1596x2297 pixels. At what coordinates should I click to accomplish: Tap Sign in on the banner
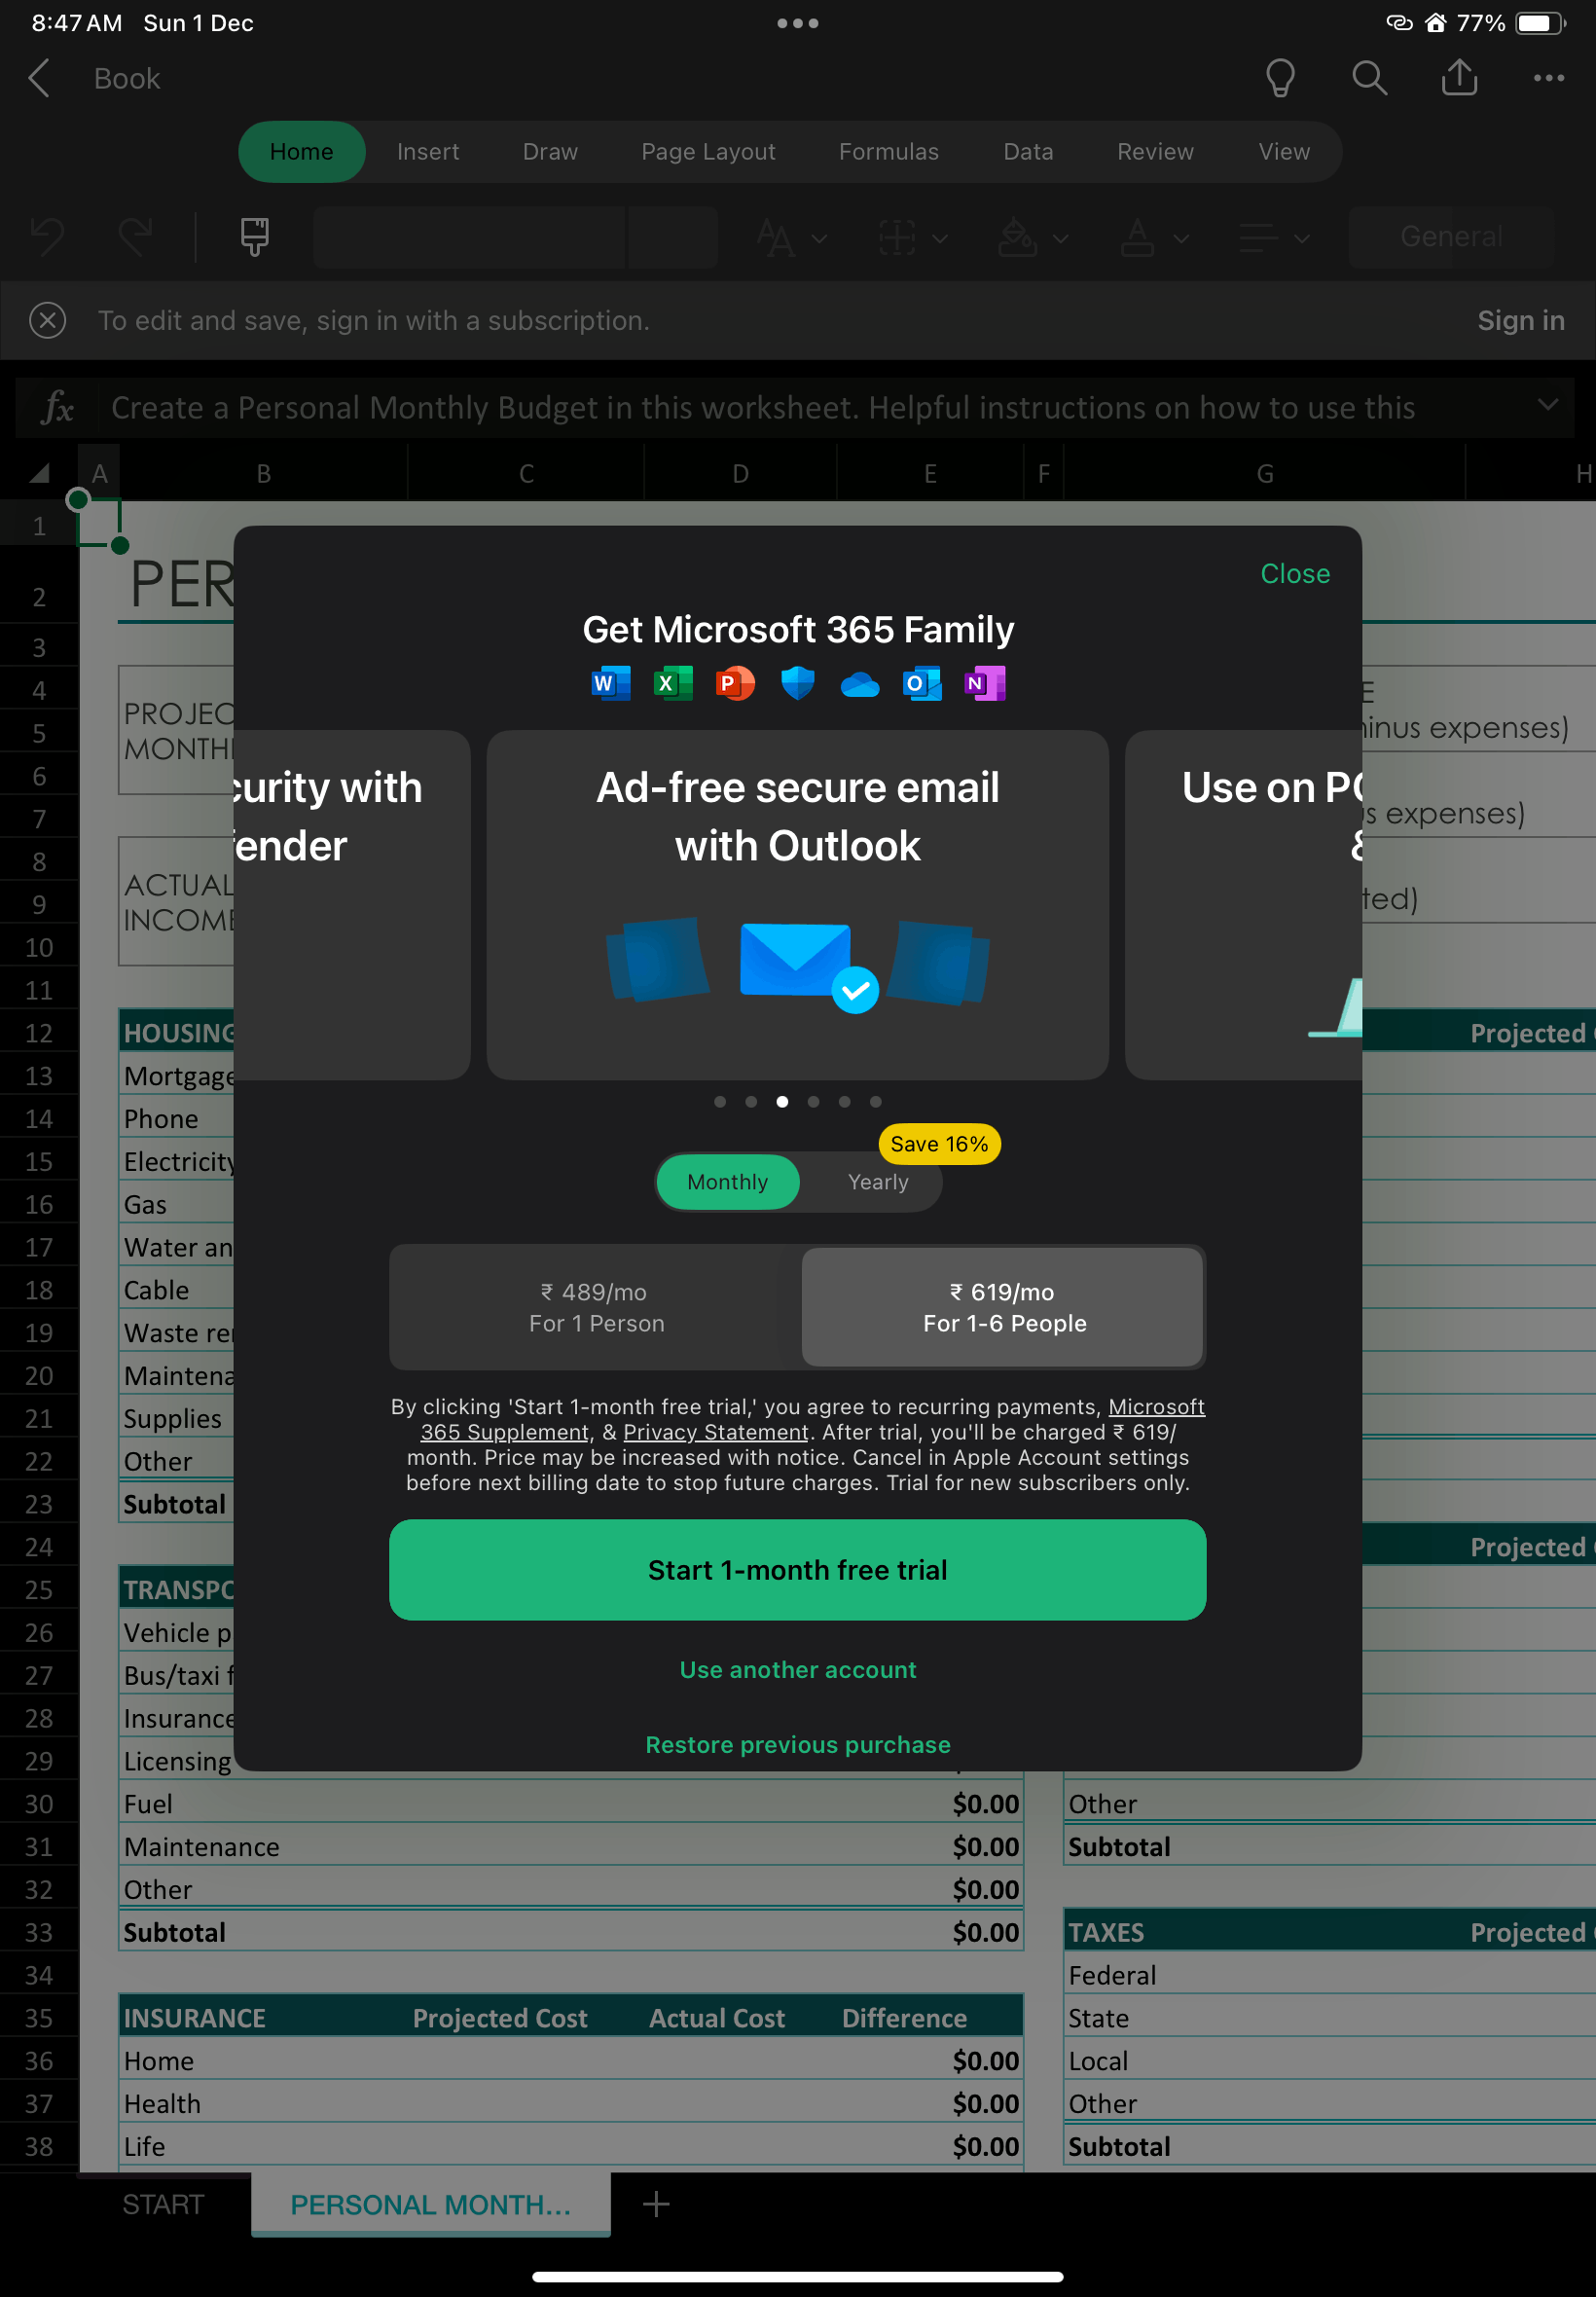pyautogui.click(x=1520, y=320)
